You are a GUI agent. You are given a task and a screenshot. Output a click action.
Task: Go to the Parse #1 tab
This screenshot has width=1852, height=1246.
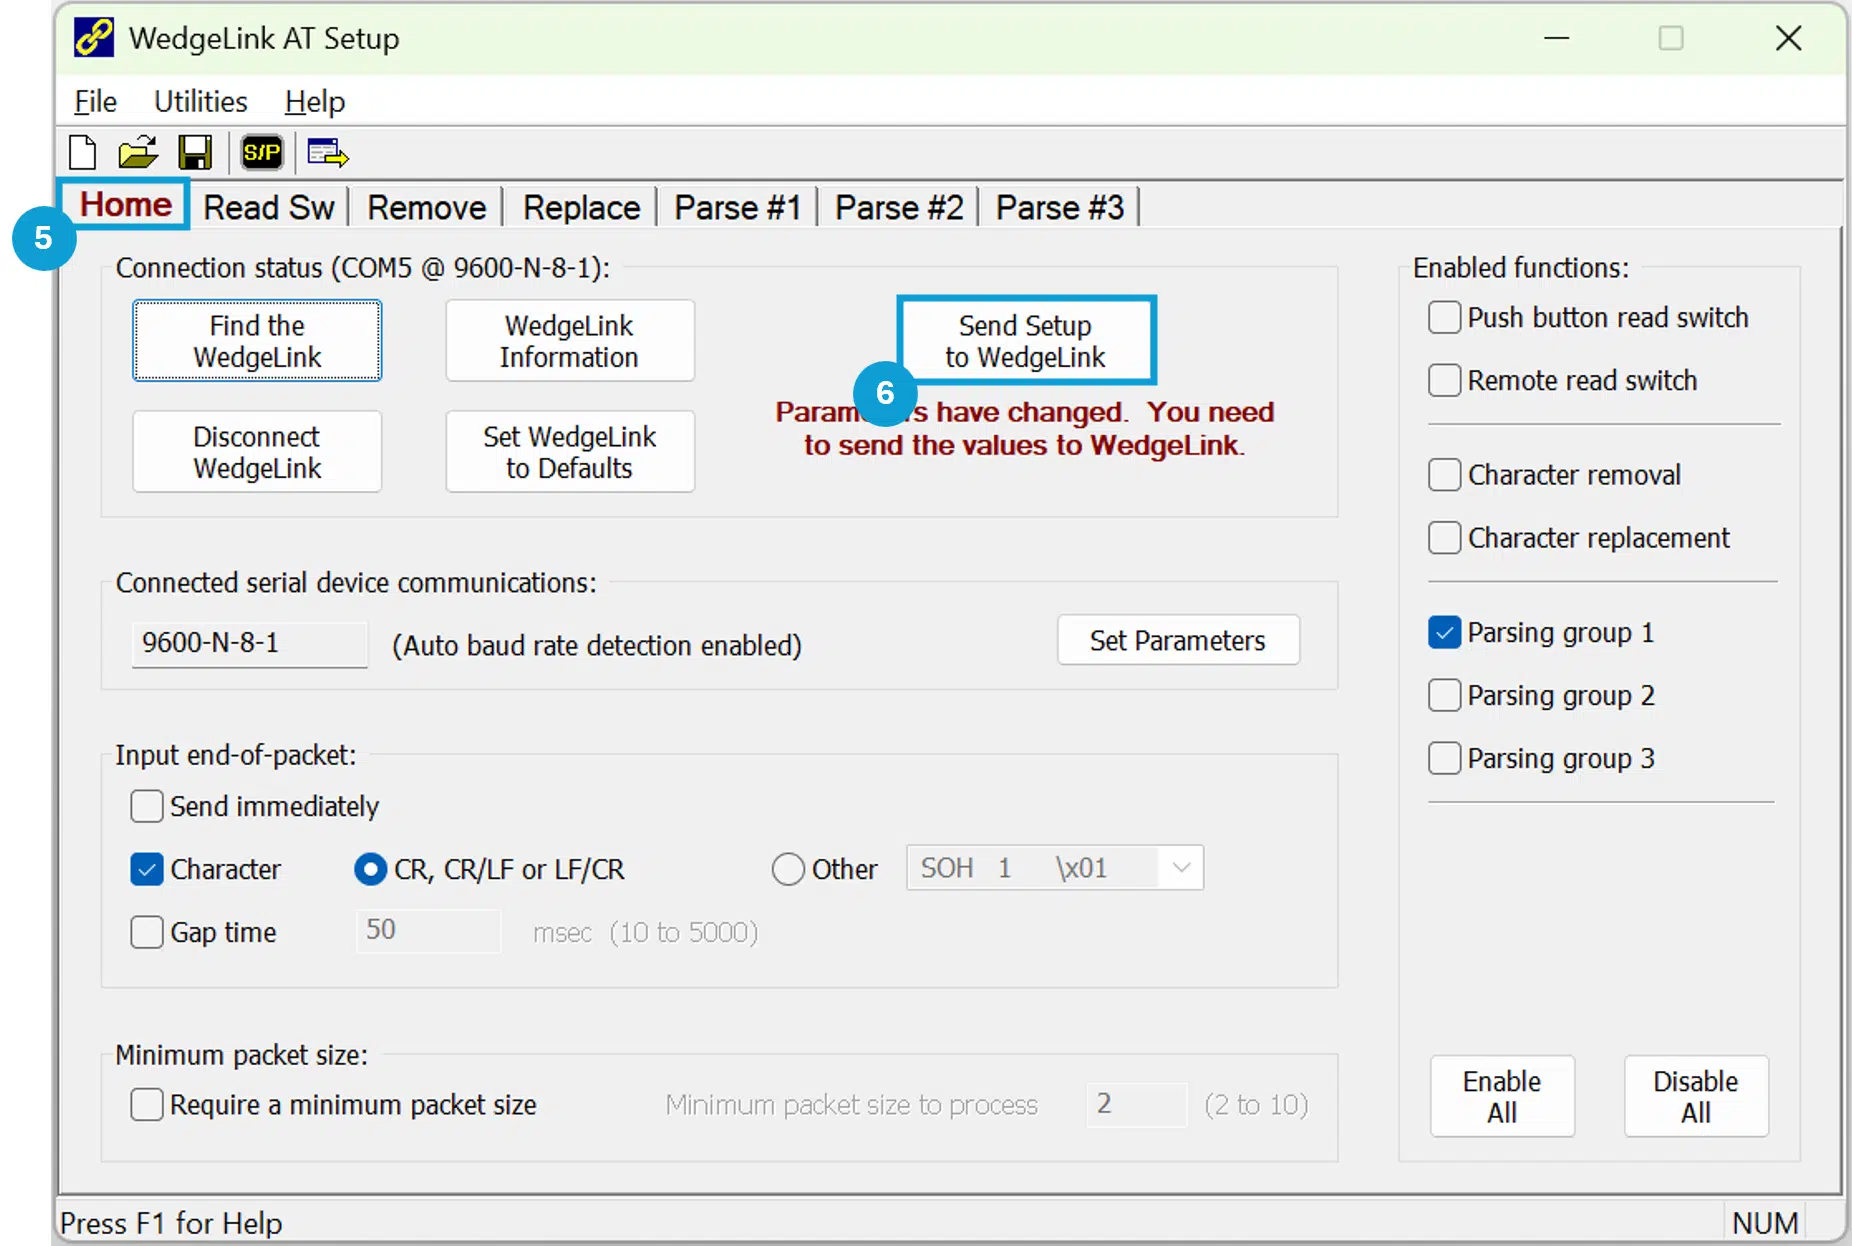pos(738,207)
